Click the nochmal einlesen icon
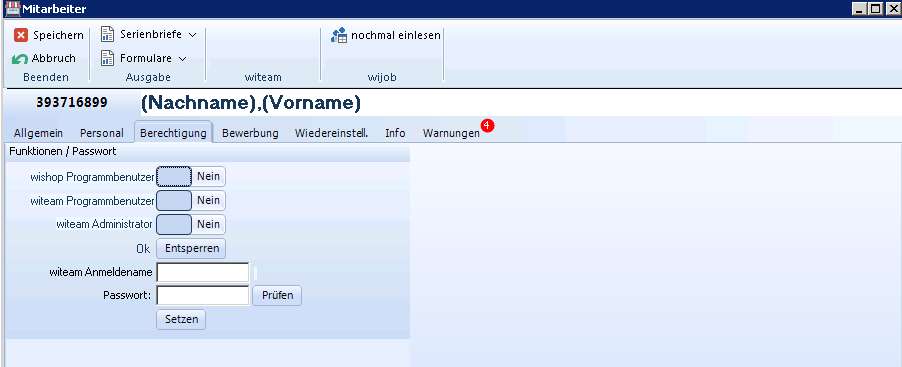This screenshot has width=902, height=367. coord(339,35)
